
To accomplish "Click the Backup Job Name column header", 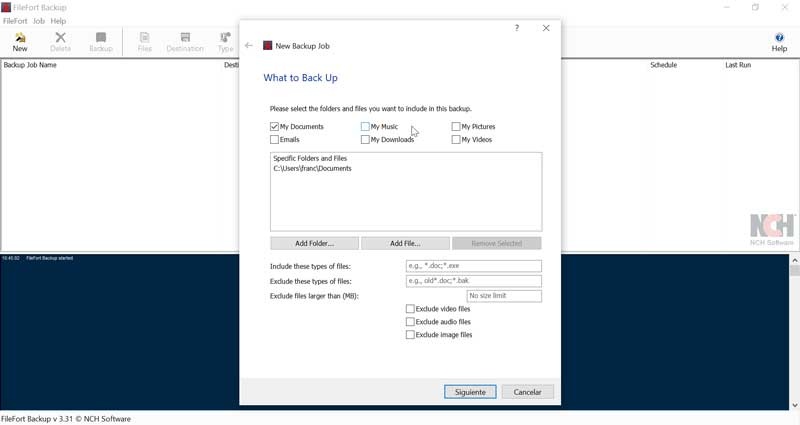I will coord(30,65).
